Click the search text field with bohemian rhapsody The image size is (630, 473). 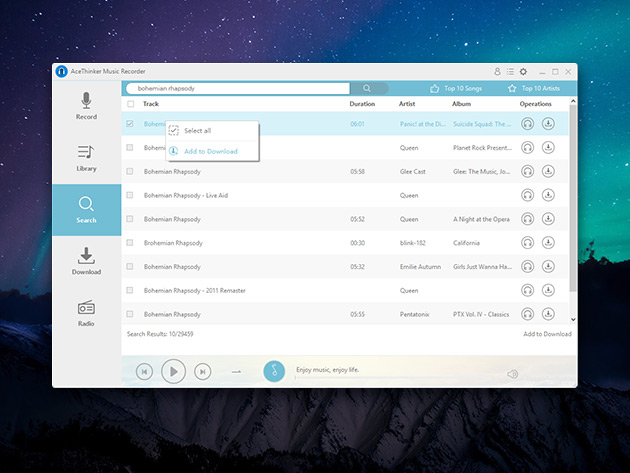click(x=238, y=88)
